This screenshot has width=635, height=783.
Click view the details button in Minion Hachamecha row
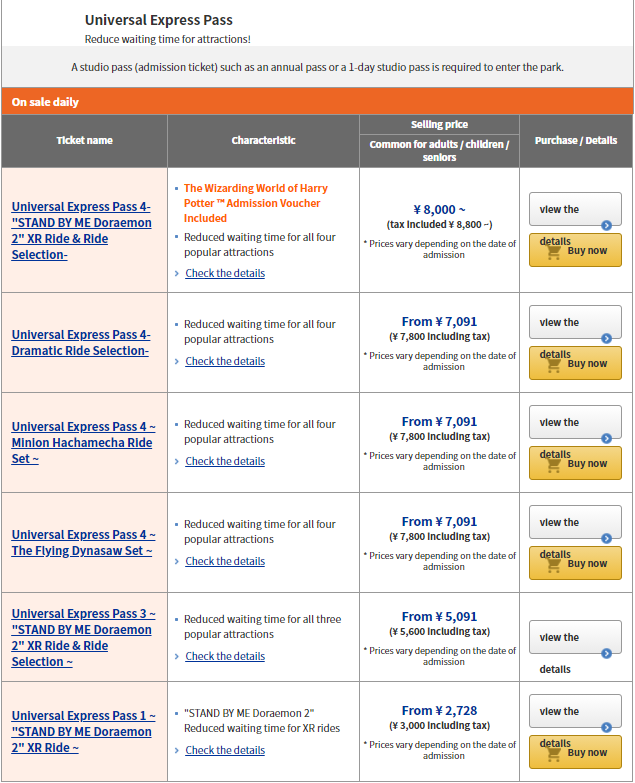pos(575,422)
